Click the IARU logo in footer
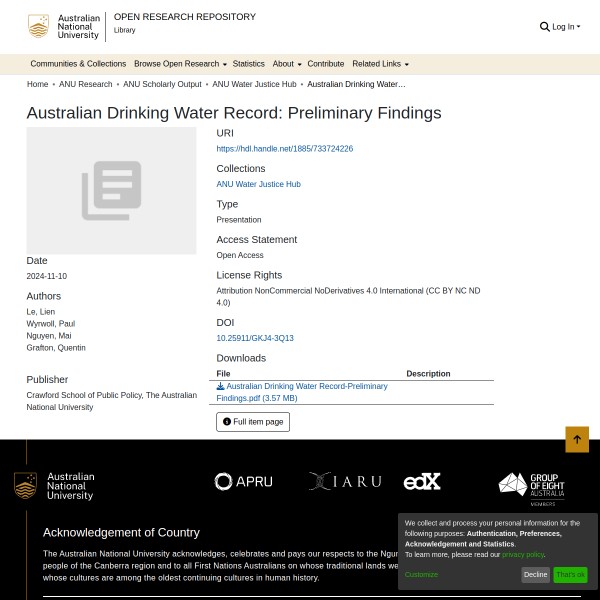The width and height of the screenshot is (600, 600). (x=345, y=481)
